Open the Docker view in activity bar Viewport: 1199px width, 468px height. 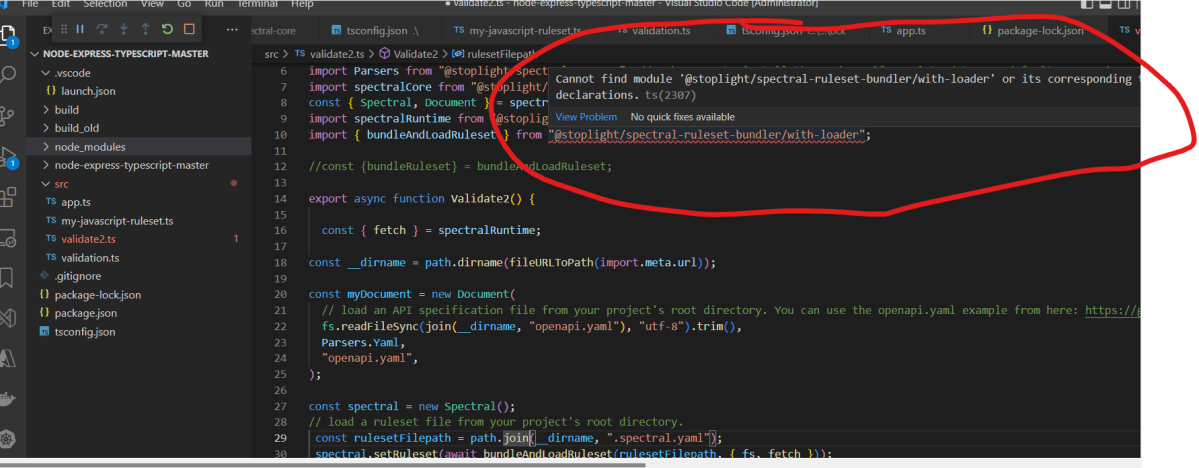point(8,399)
